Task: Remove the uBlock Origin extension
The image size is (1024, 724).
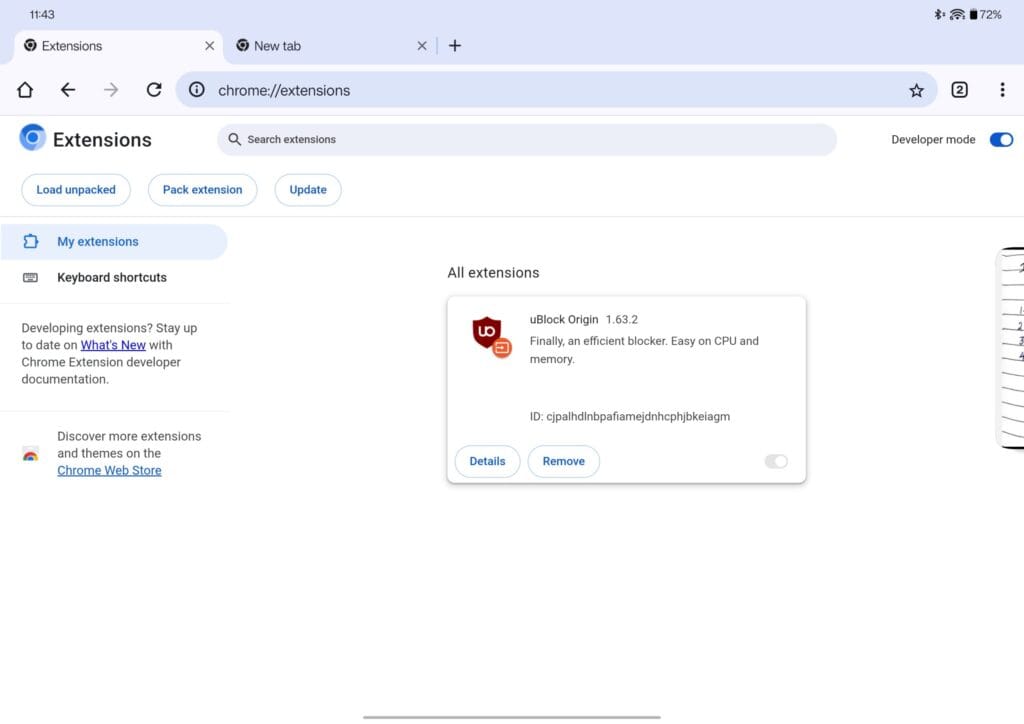Action: [564, 462]
